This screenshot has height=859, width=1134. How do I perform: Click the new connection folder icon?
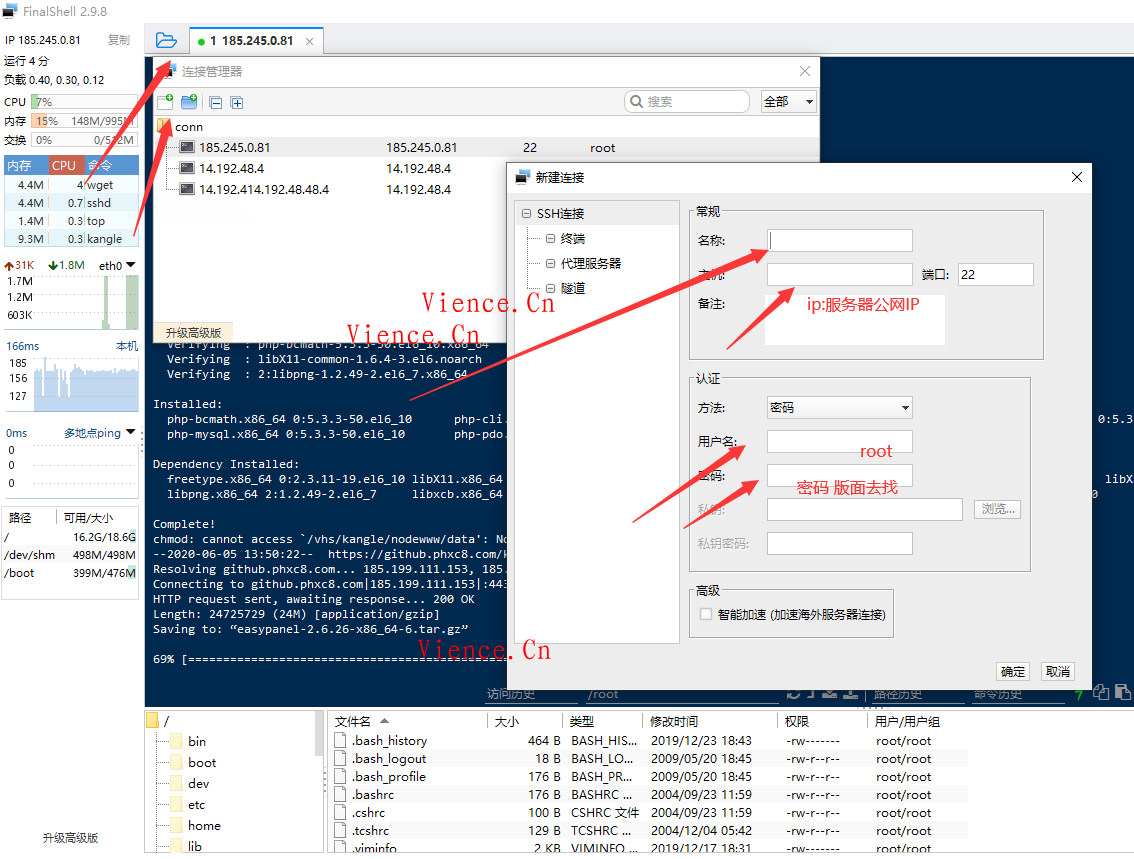click(x=189, y=102)
